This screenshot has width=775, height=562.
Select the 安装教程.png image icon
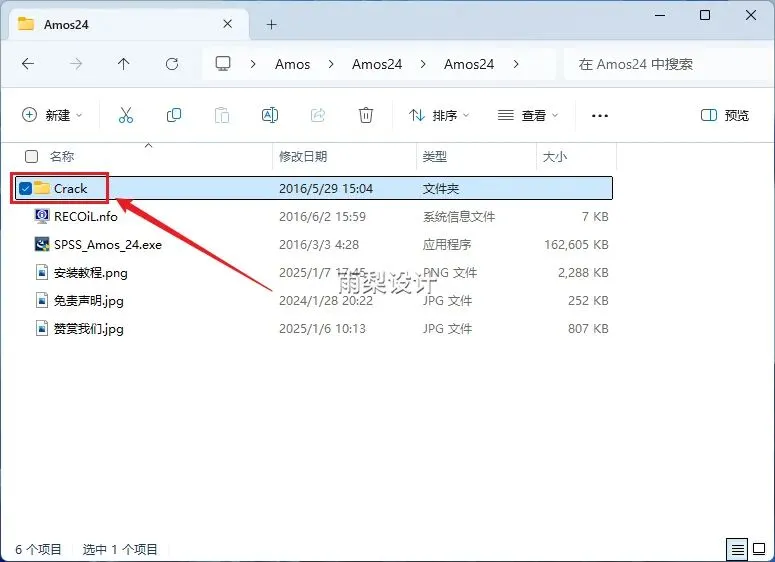pyautogui.click(x=42, y=272)
